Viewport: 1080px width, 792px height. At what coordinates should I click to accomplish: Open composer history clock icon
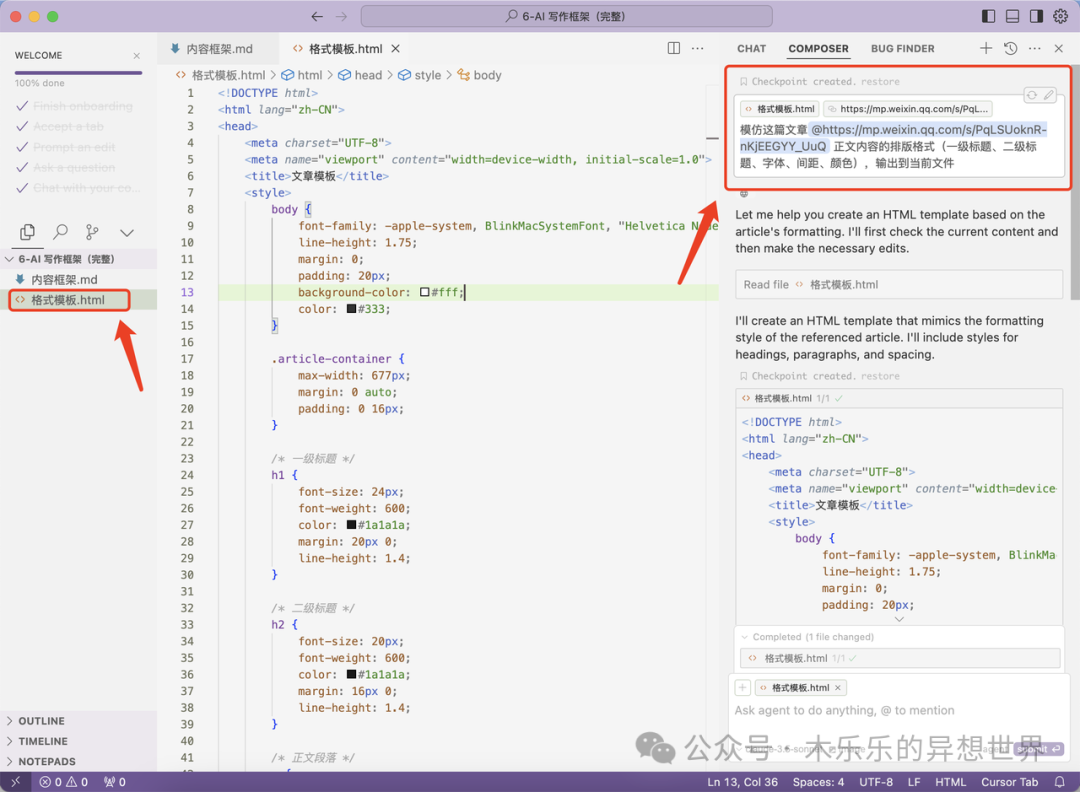pos(1010,48)
